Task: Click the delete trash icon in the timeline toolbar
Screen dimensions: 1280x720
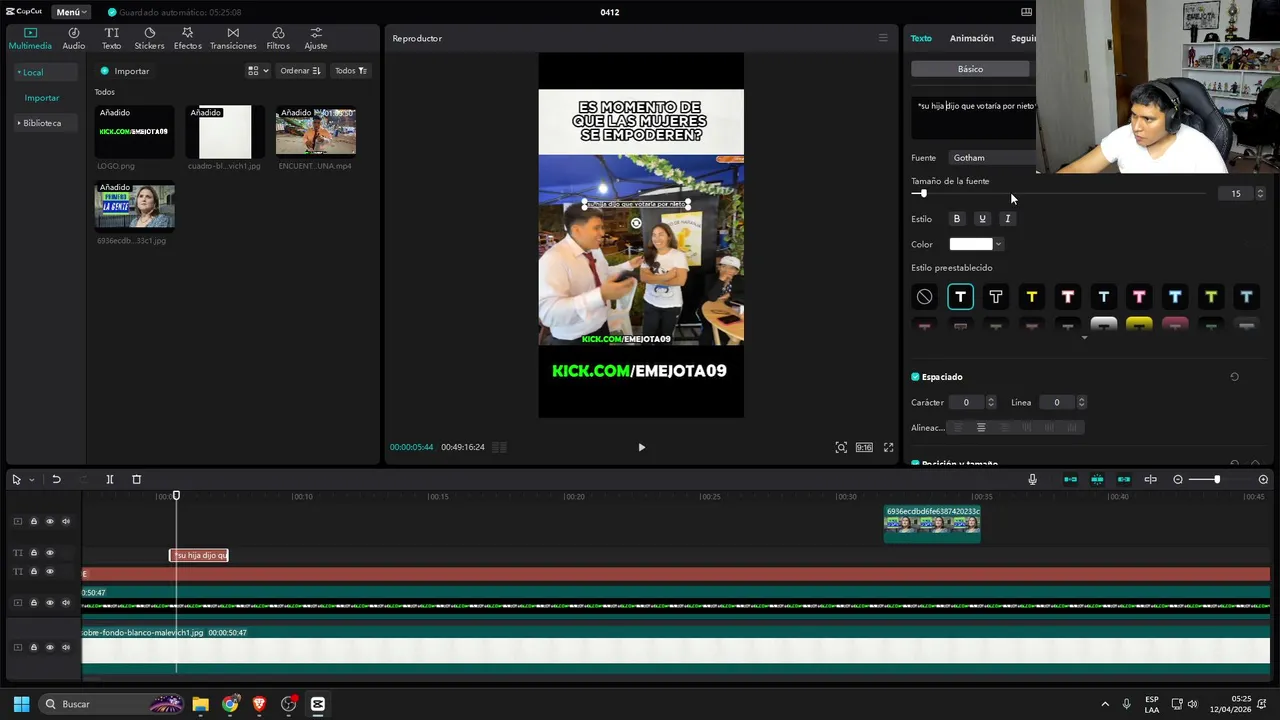Action: (137, 480)
